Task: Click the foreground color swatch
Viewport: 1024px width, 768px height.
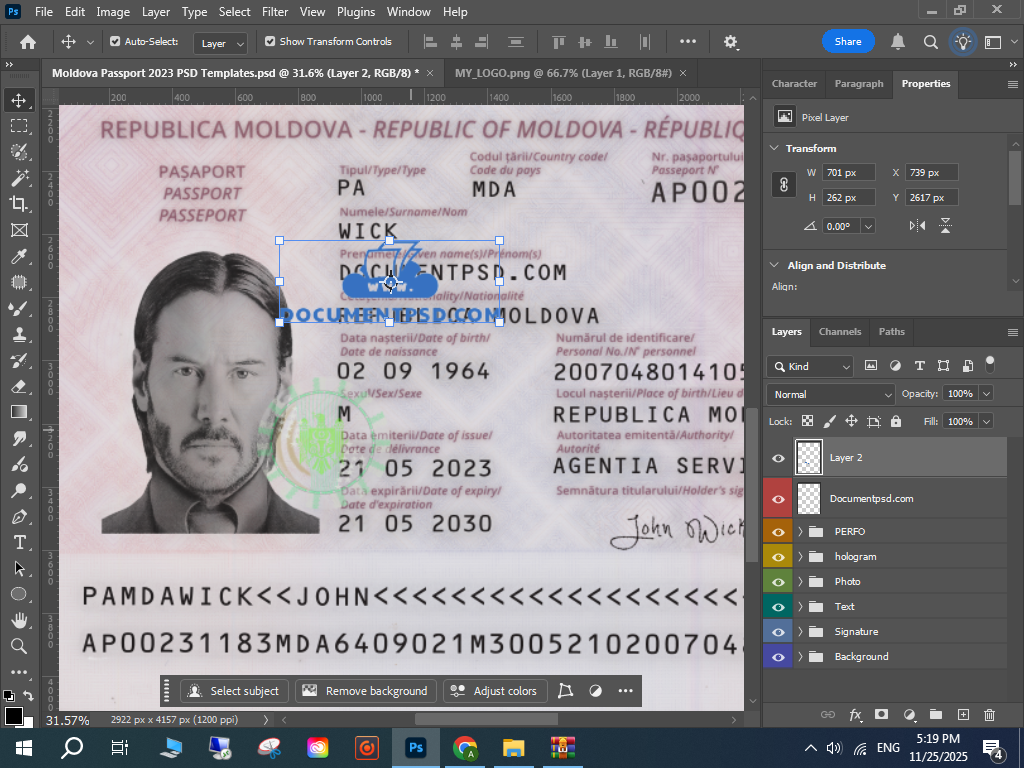Action: [14, 715]
